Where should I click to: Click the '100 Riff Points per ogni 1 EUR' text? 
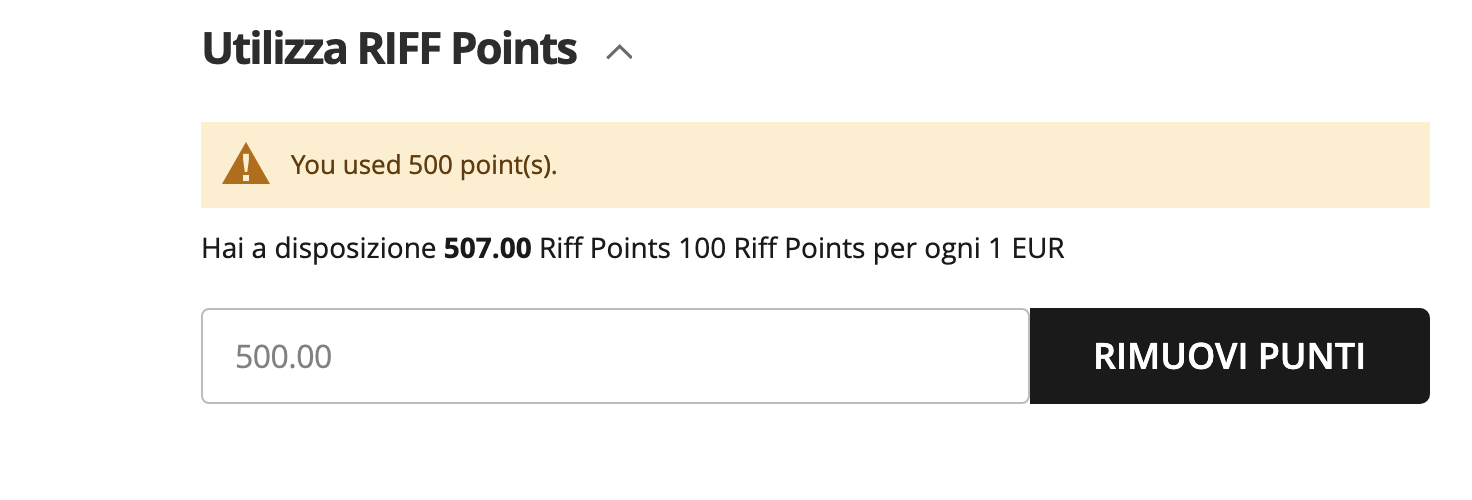coord(871,249)
